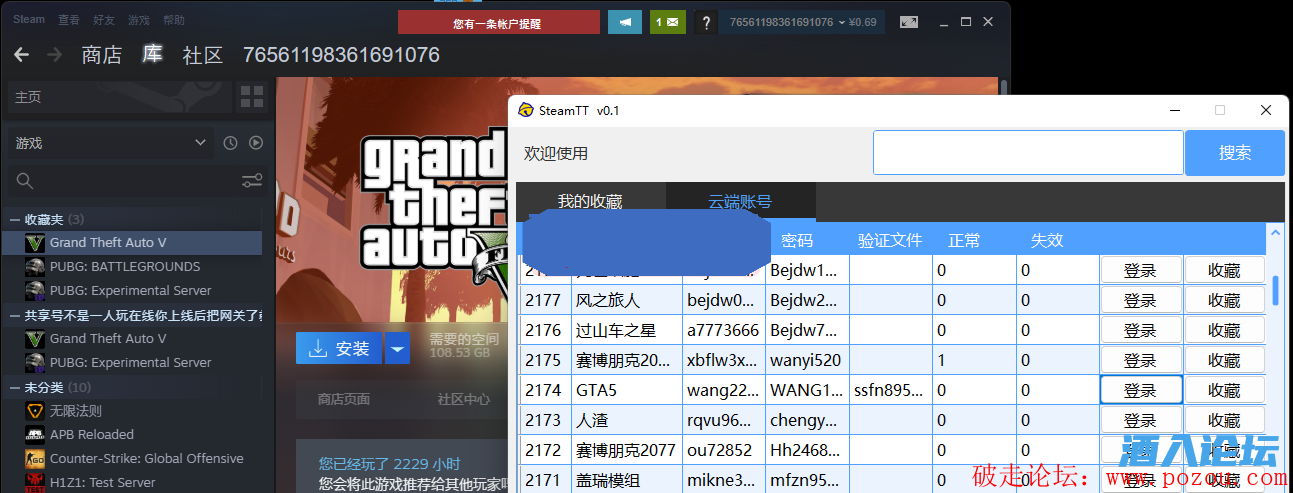Click 登录 for the GTA5 row
The width and height of the screenshot is (1293, 493).
click(x=1141, y=390)
